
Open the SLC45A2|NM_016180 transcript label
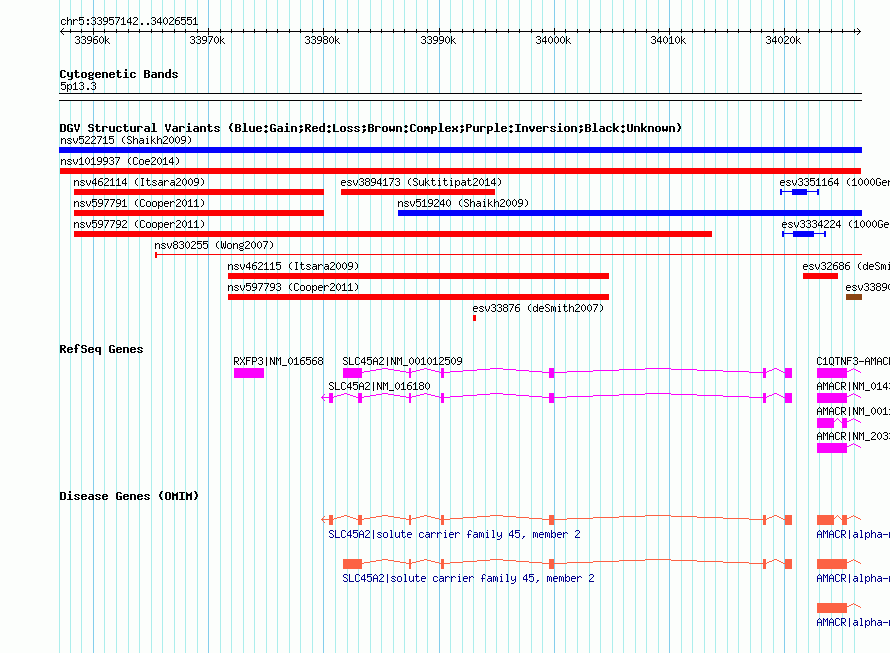379,386
